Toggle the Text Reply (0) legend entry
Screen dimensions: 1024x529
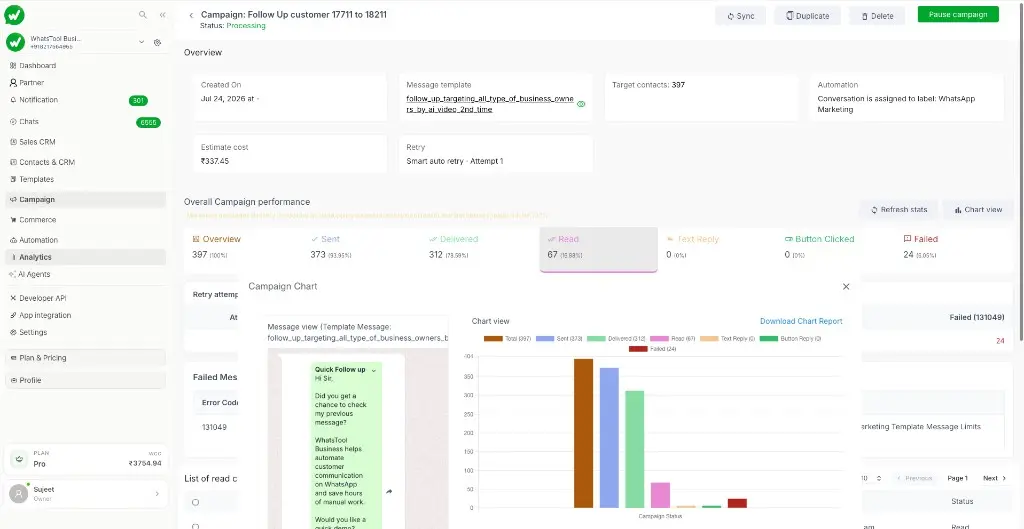(727, 339)
